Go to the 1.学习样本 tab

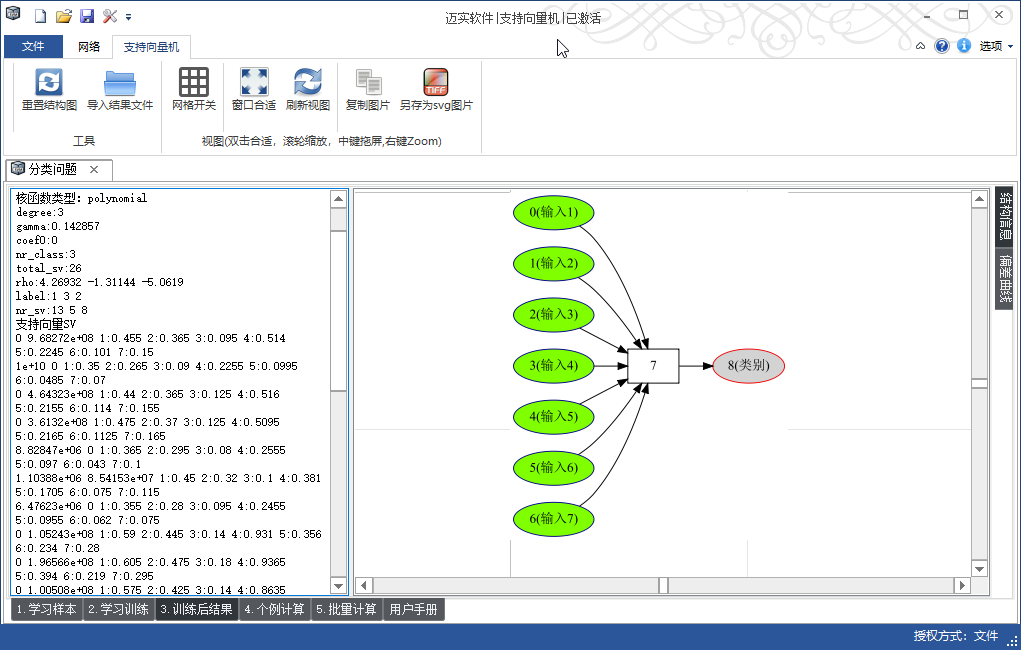click(x=47, y=609)
